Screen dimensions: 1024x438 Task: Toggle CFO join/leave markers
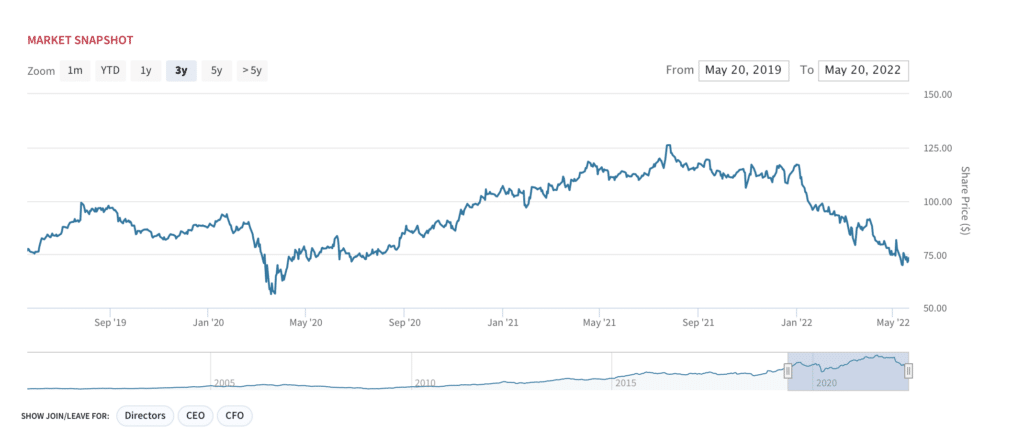point(234,415)
